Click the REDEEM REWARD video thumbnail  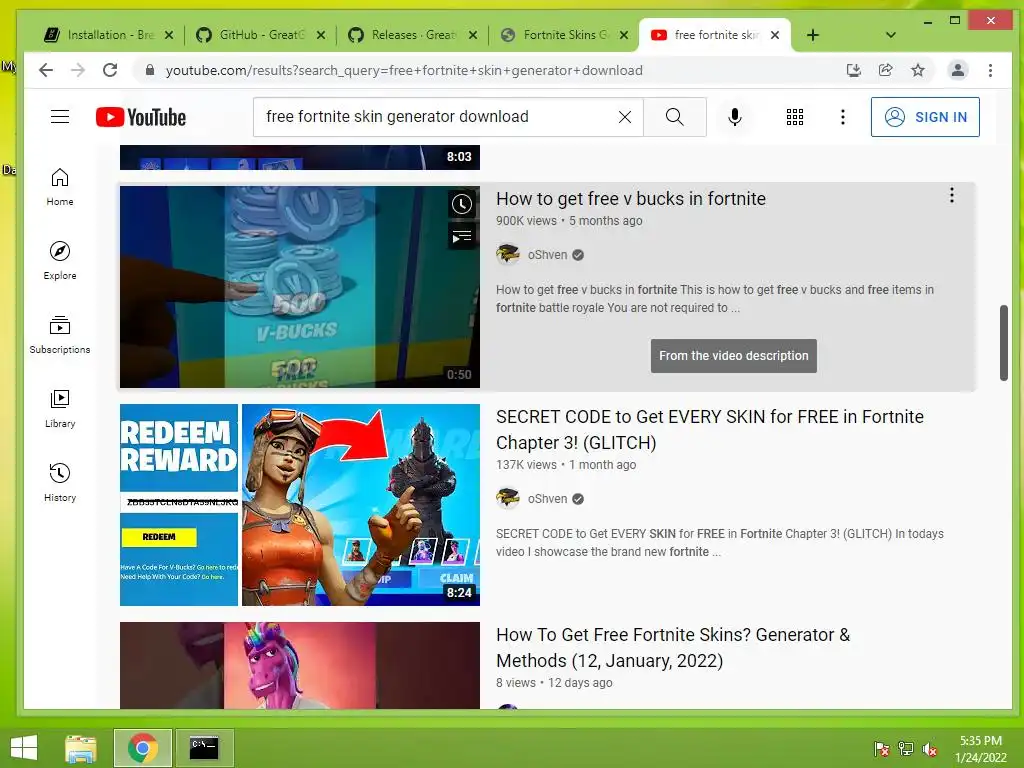300,505
